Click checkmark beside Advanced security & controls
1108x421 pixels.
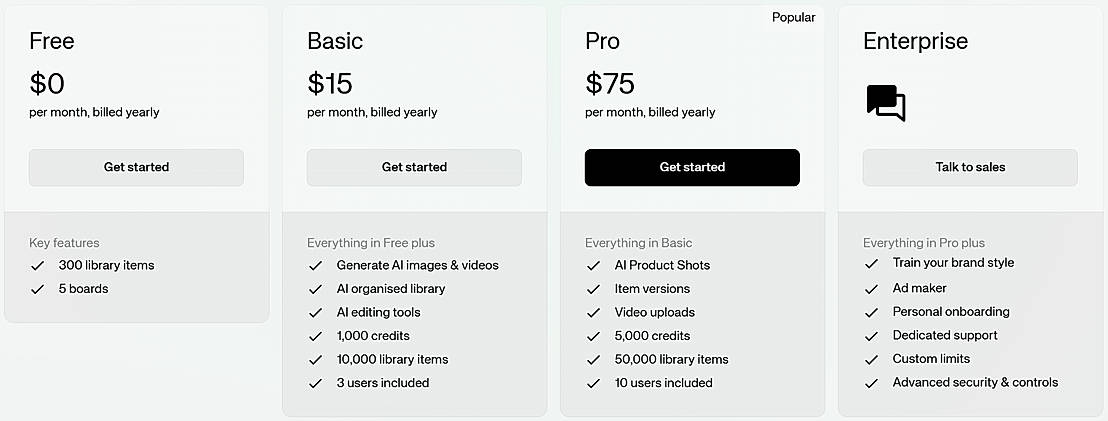coord(871,383)
